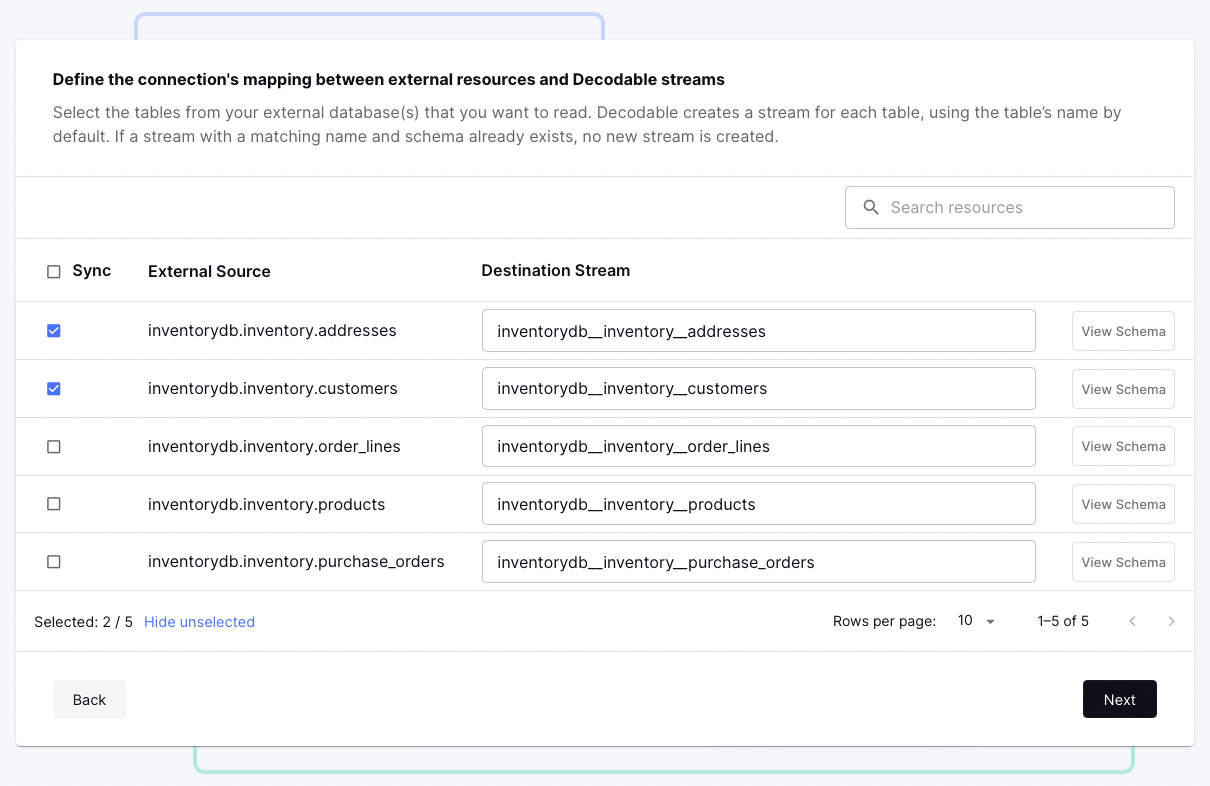Viewport: 1210px width, 786px height.
Task: Click Hide unselected to filter rows
Action: click(x=199, y=621)
